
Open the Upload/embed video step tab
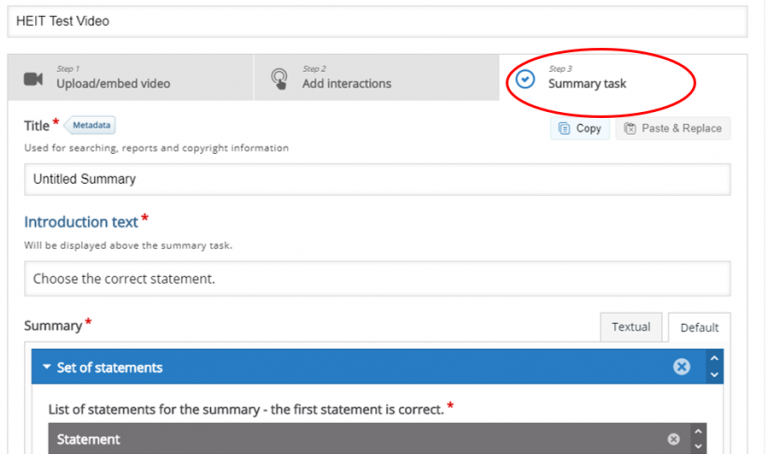tap(130, 77)
